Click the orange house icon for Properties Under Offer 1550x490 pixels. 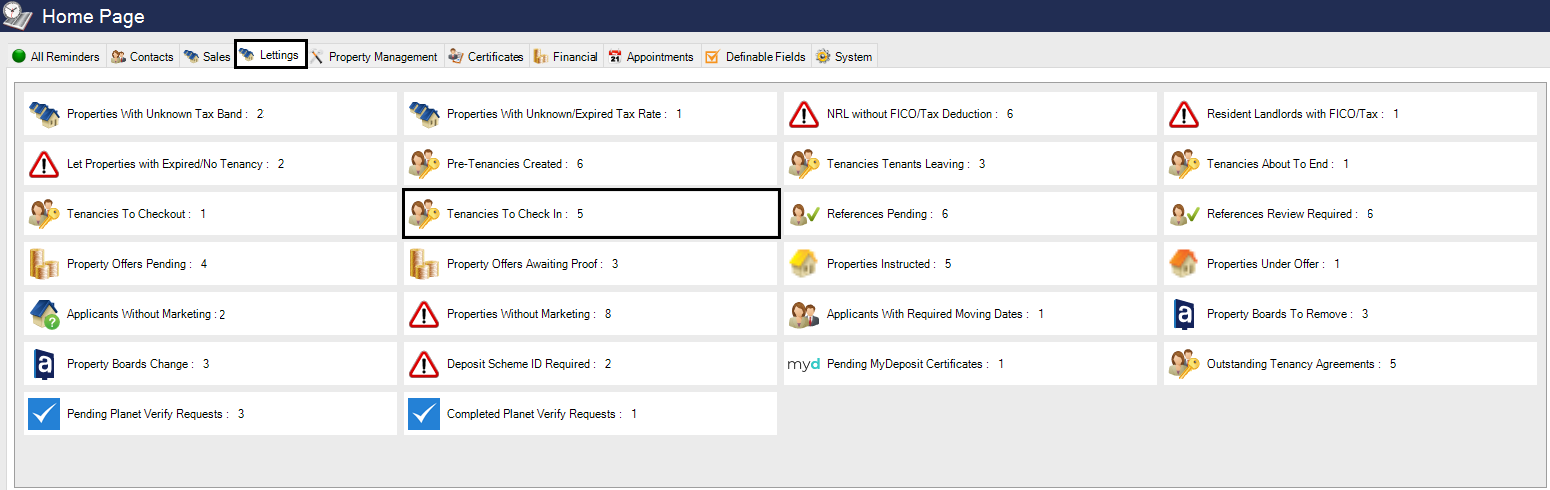[1184, 264]
